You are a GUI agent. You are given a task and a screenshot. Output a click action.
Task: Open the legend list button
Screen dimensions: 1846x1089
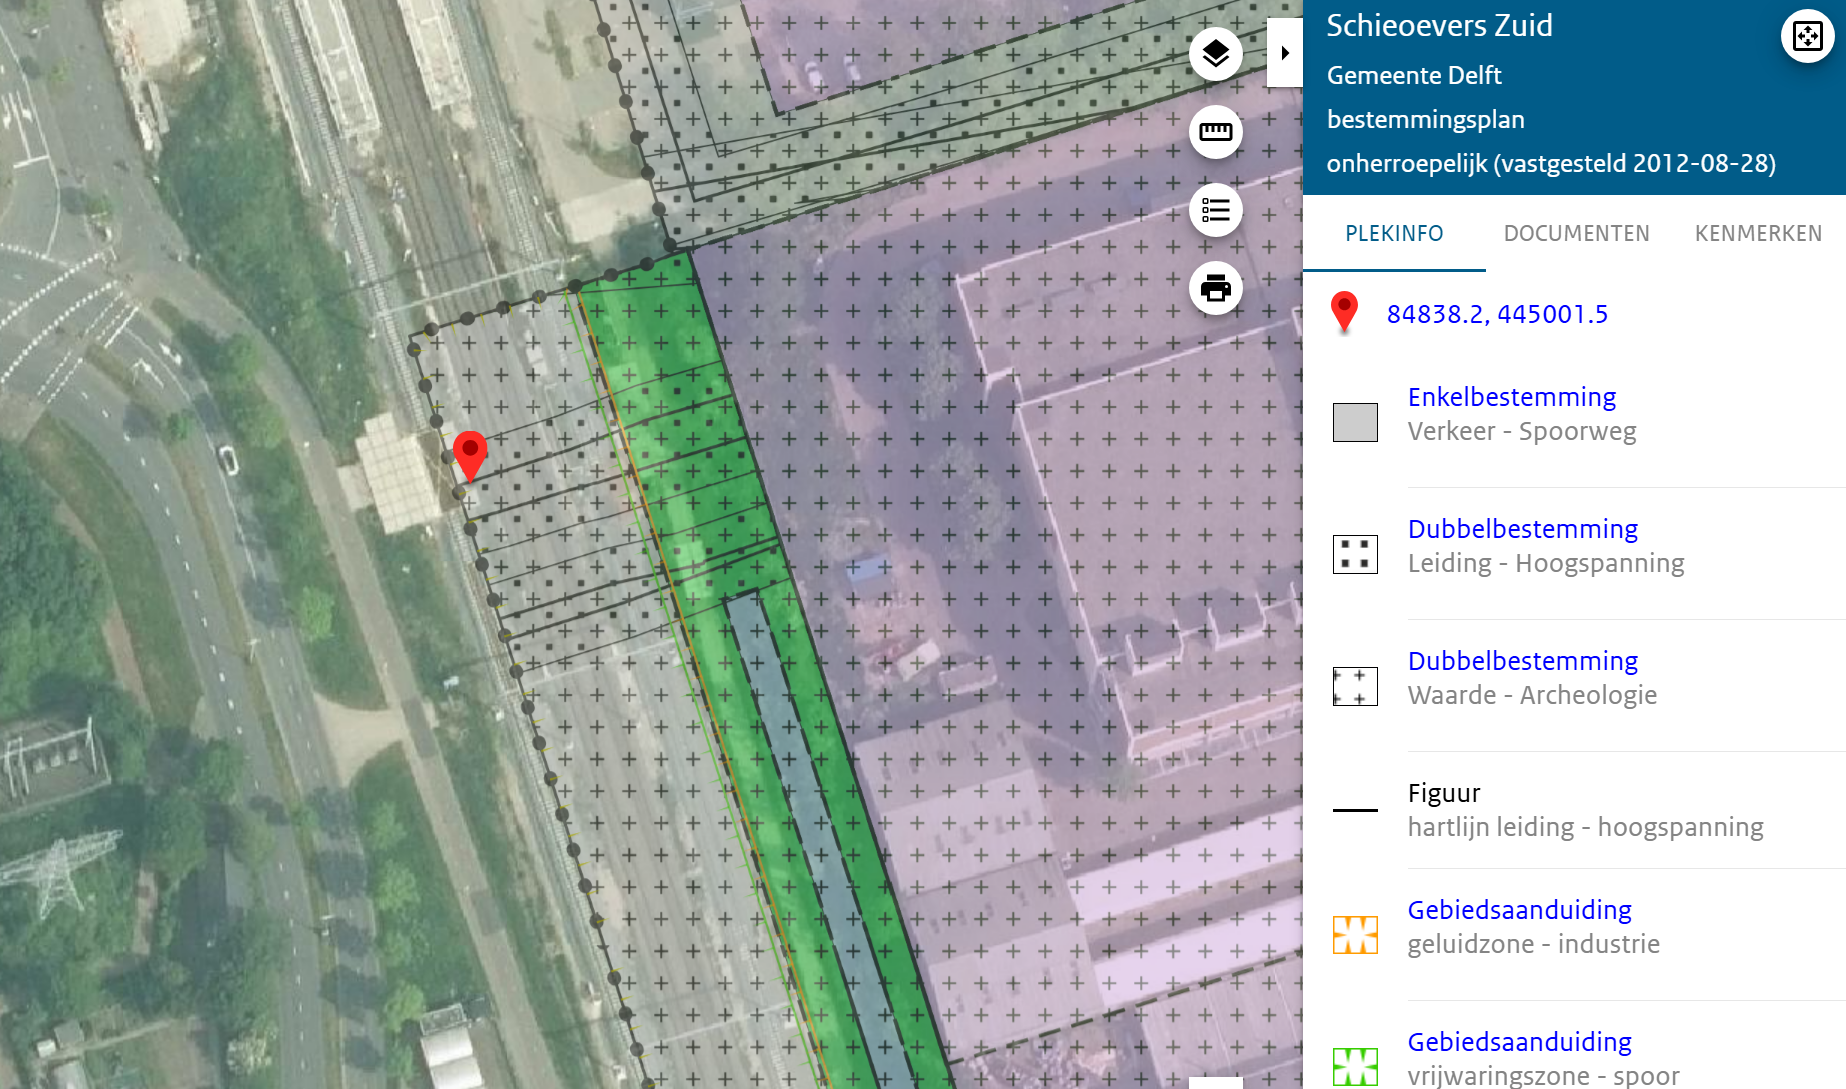pyautogui.click(x=1215, y=210)
